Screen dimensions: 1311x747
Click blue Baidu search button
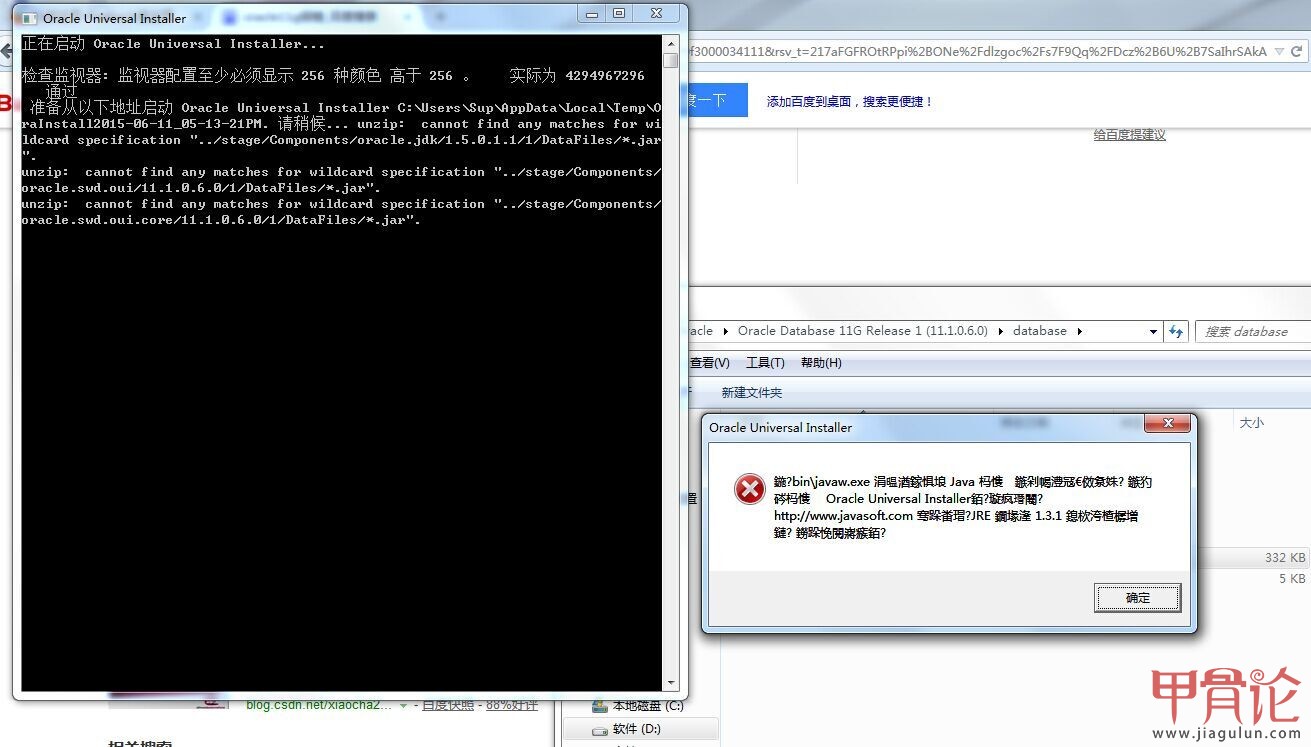(x=716, y=100)
